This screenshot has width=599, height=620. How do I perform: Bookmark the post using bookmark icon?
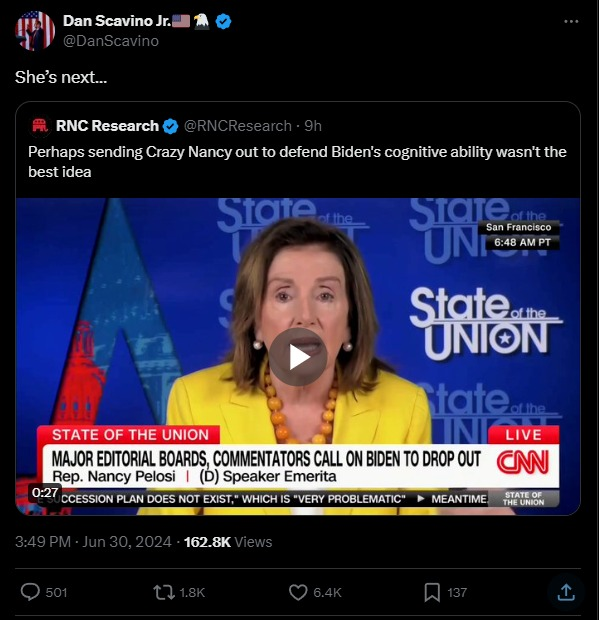click(432, 592)
